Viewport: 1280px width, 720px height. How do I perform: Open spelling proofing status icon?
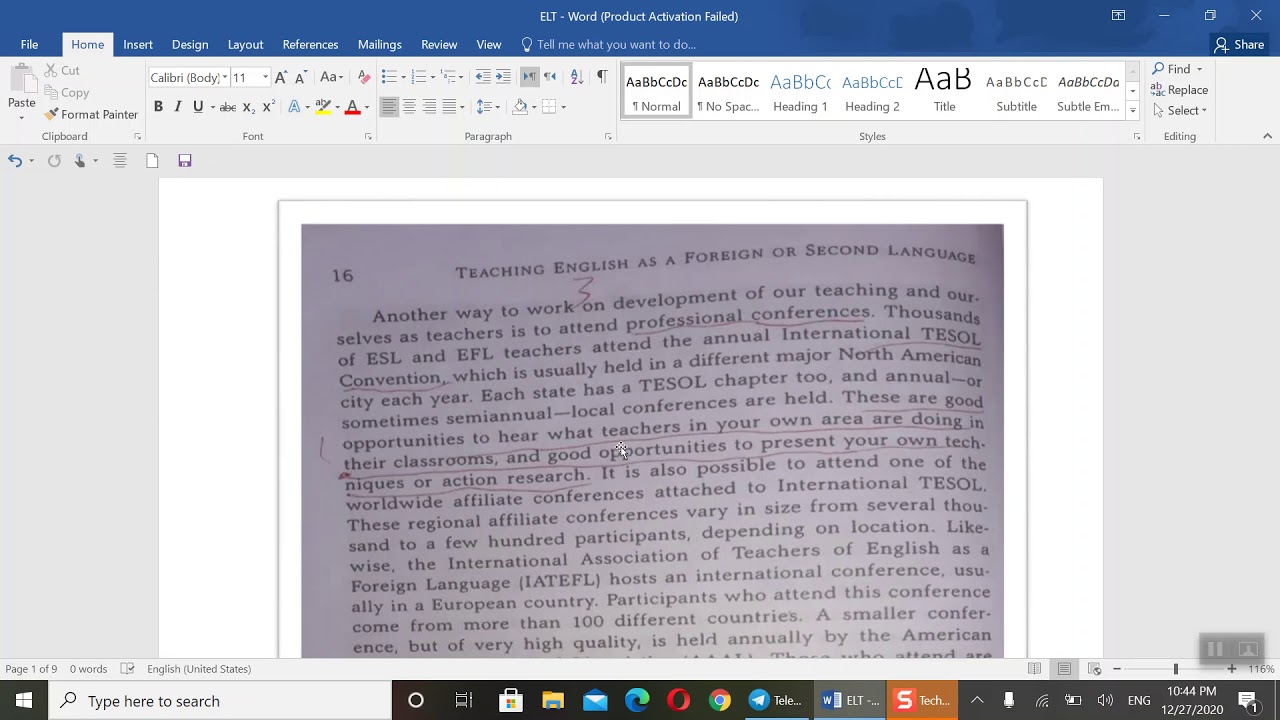(x=128, y=669)
